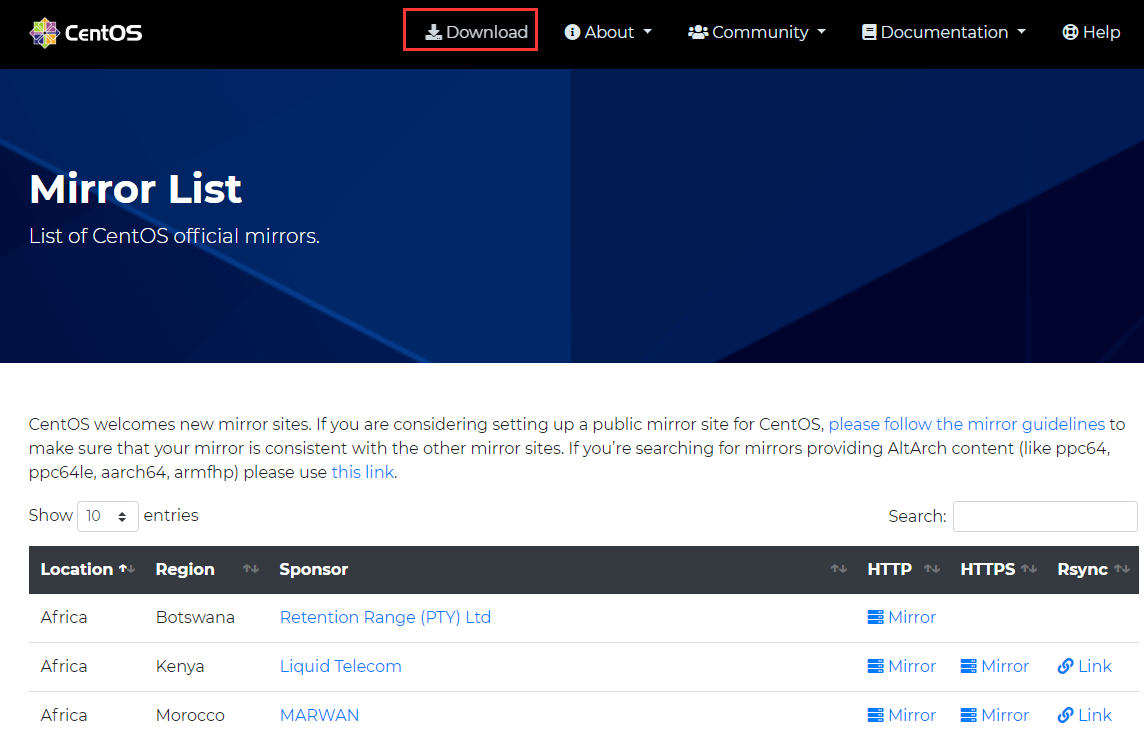Click the Mirror List heading

[x=136, y=189]
